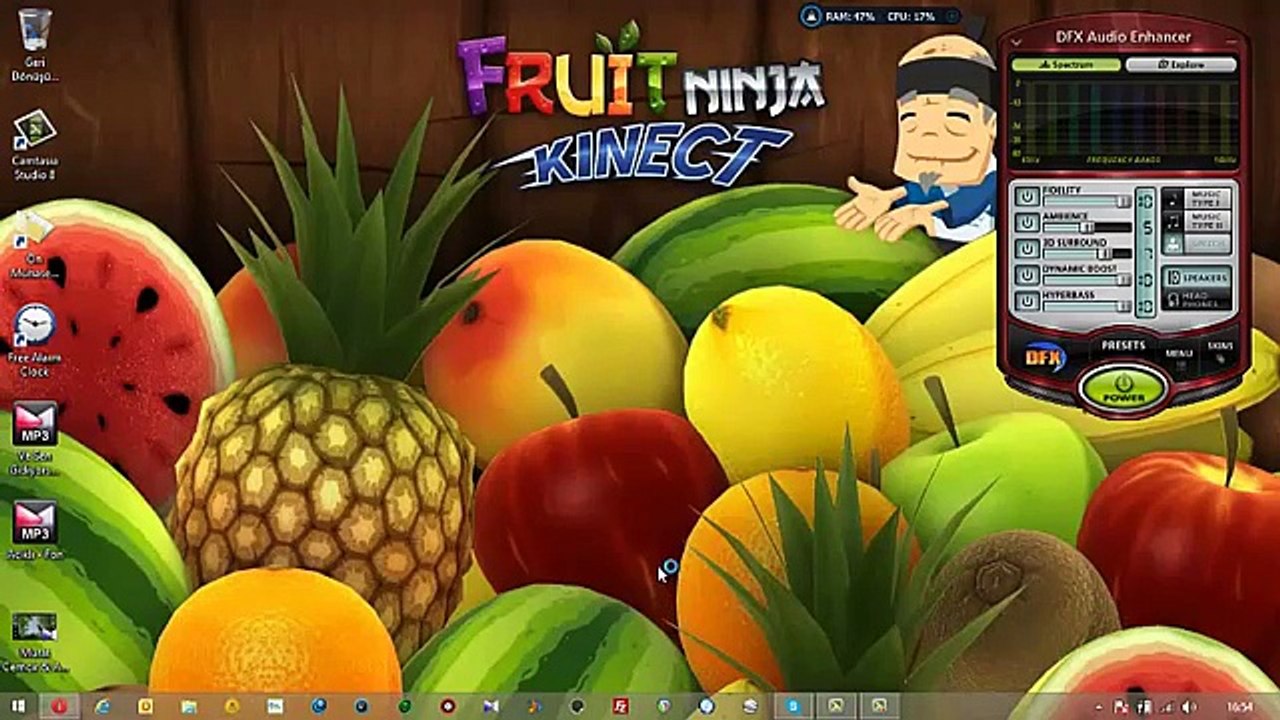Click the green DFX Power button
Image resolution: width=1280 pixels, height=720 pixels.
coord(1123,388)
